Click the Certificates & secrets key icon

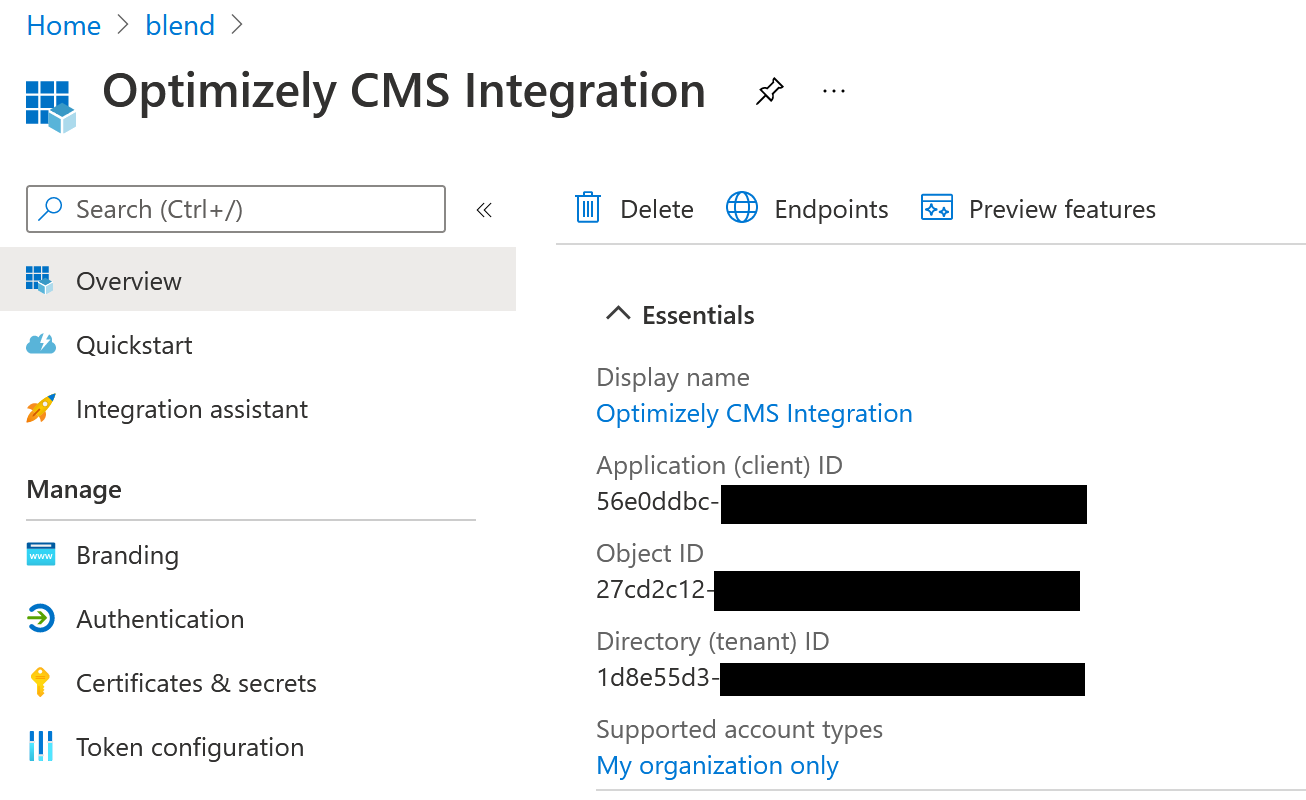(40, 682)
